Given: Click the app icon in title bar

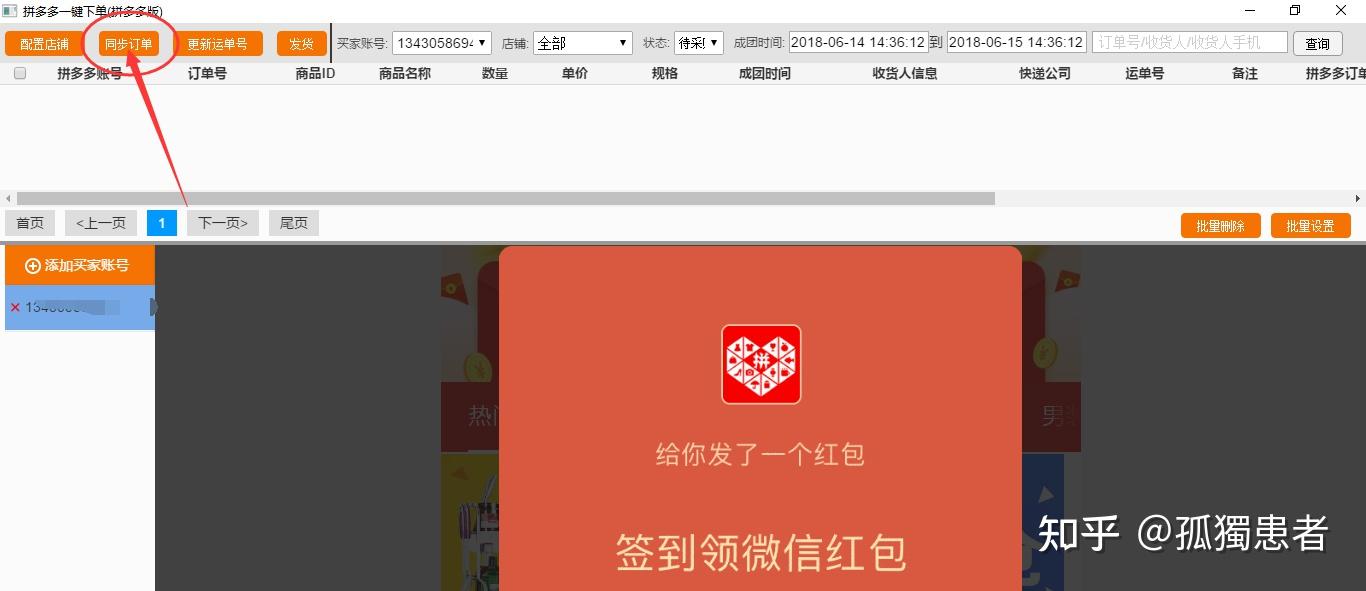Looking at the screenshot, I should (9, 10).
